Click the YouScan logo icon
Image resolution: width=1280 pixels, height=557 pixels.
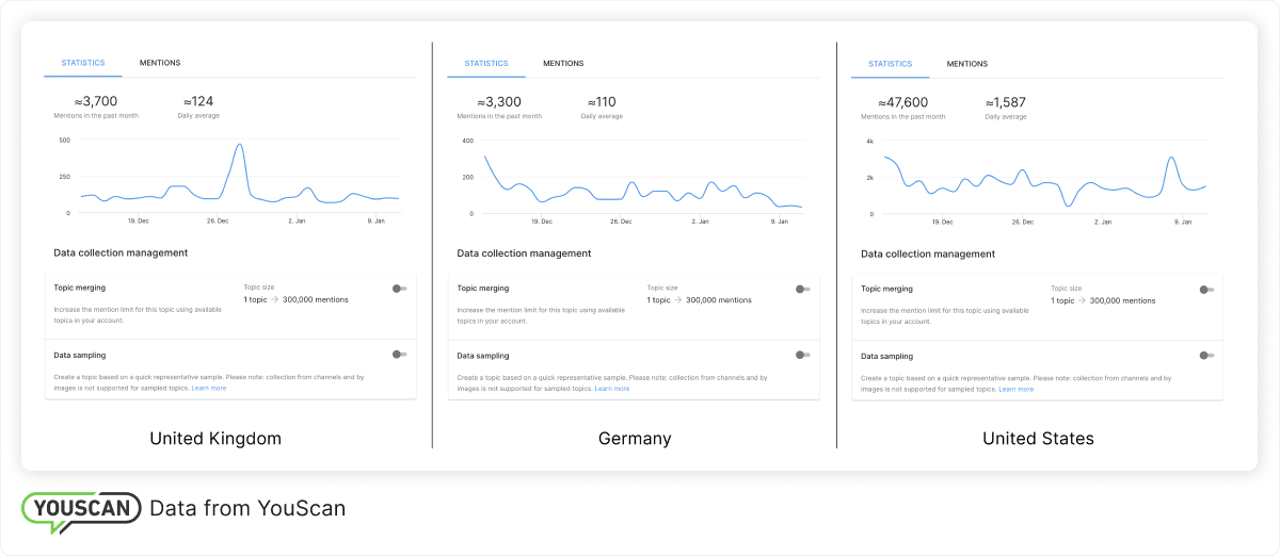pos(82,509)
